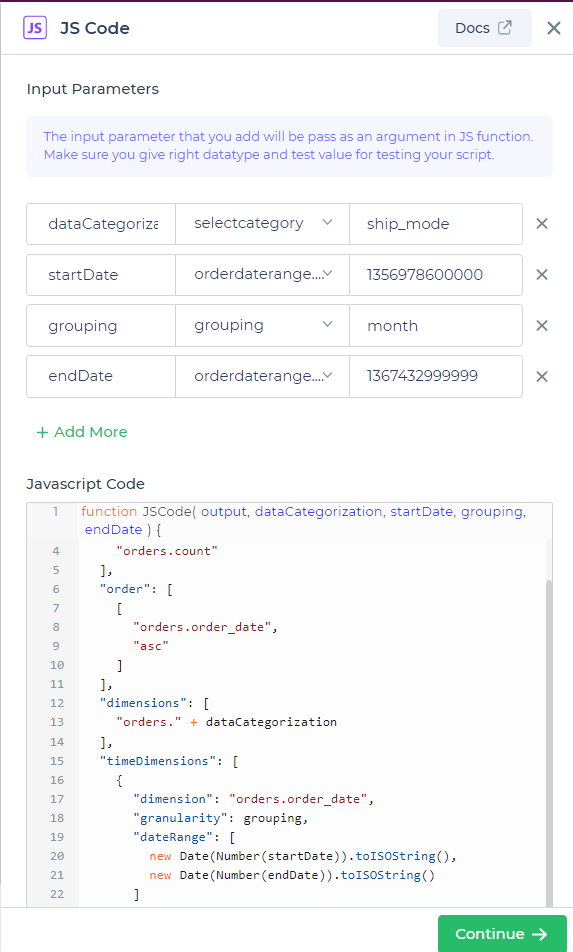Open the endDate orderdaterange dropdown
This screenshot has height=952, width=573.
point(262,376)
